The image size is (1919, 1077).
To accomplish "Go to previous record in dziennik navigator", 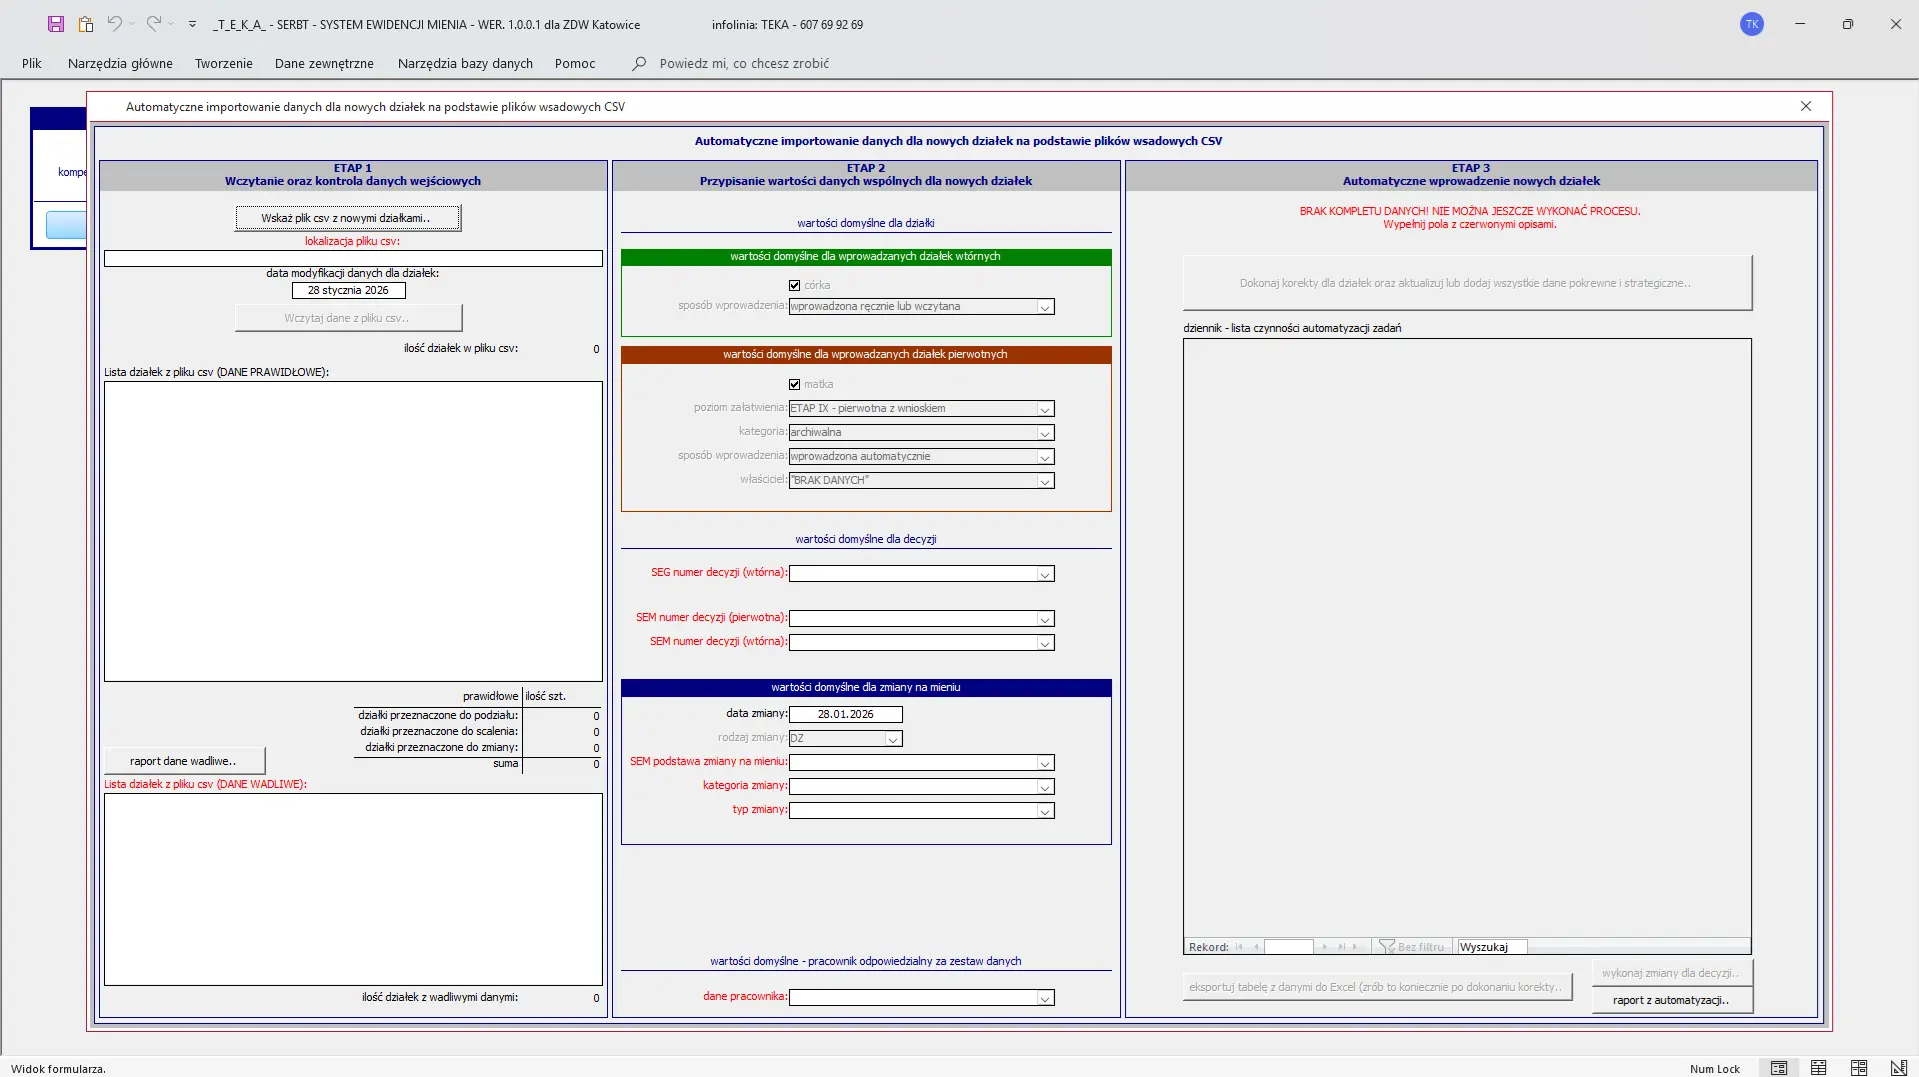I will (1256, 947).
